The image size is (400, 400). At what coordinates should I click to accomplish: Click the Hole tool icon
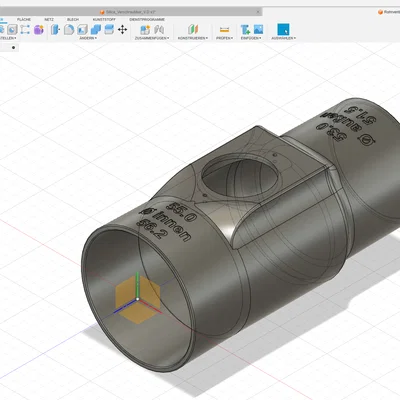[12, 30]
